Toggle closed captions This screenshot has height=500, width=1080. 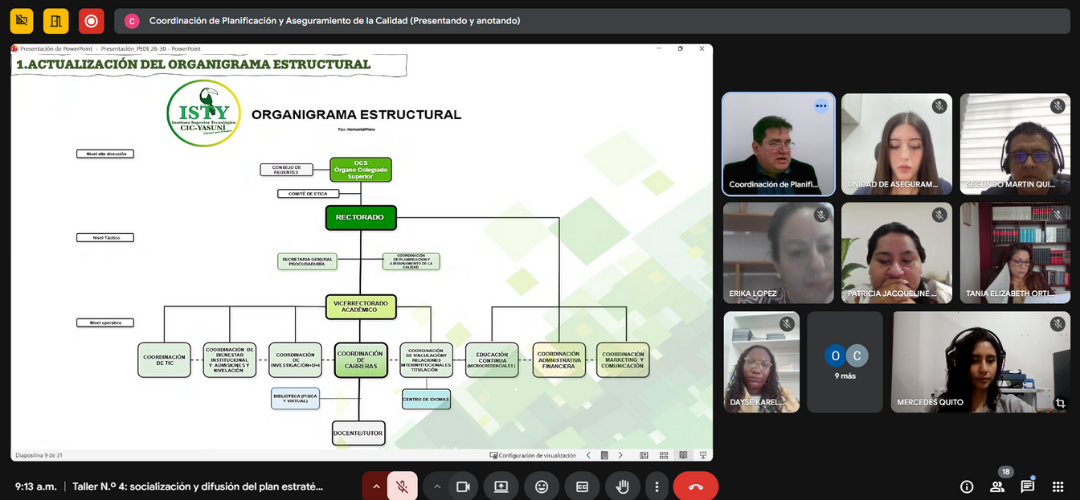[582, 486]
